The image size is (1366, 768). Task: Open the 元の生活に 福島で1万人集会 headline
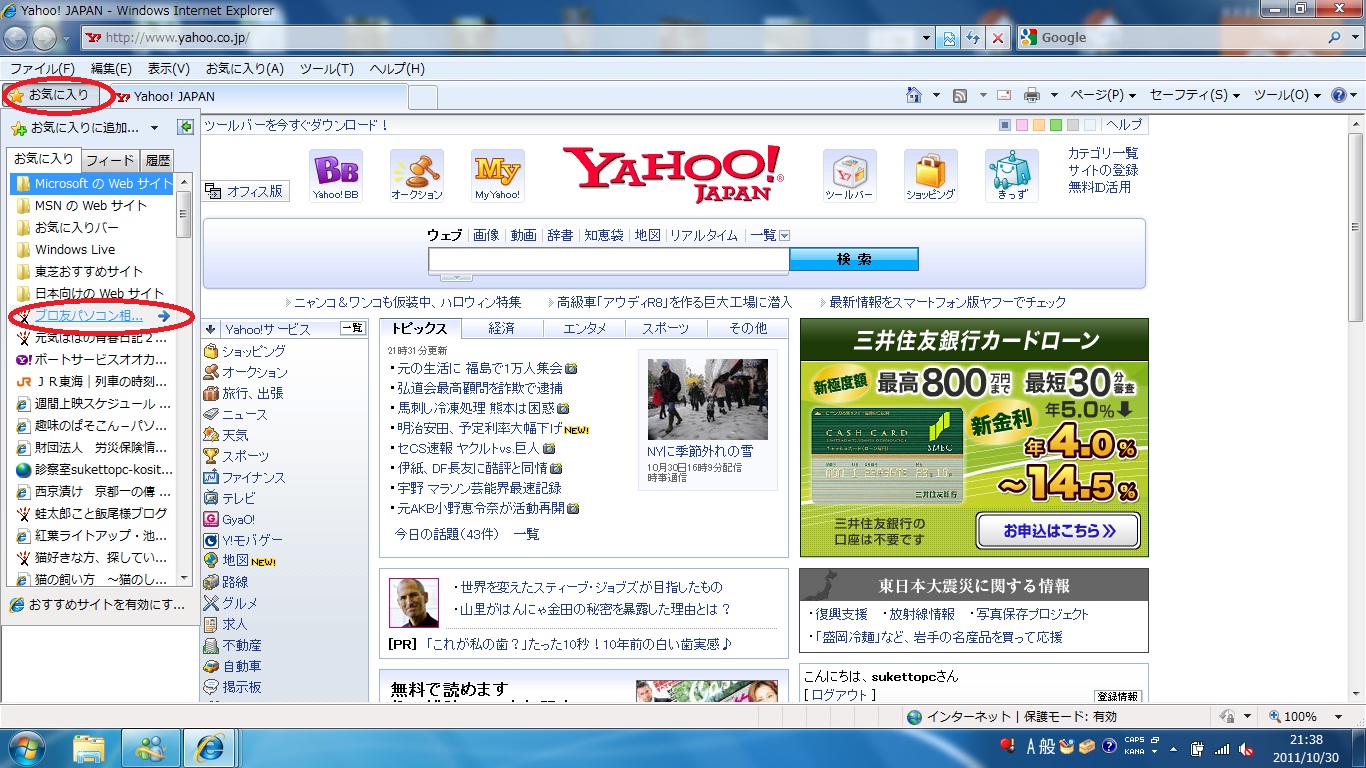(480, 367)
